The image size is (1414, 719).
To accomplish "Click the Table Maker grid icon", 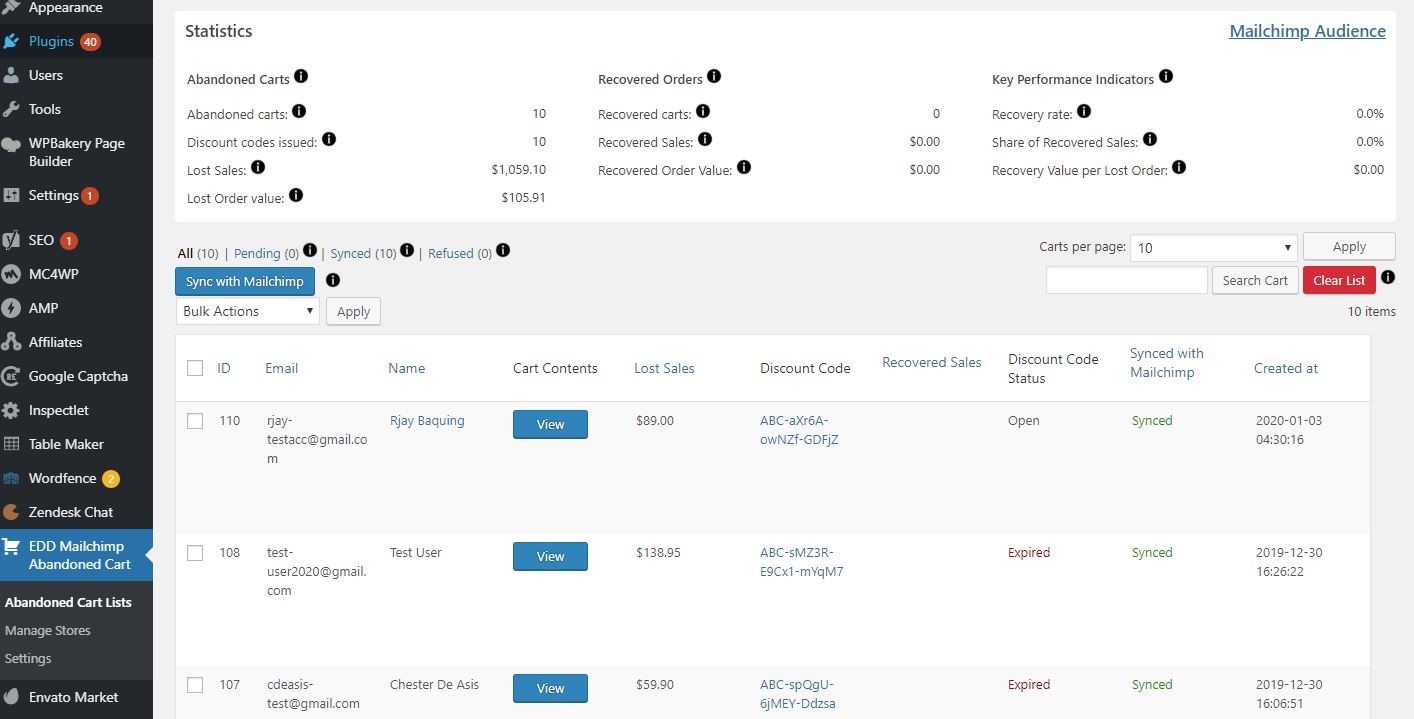I will 11,445.
